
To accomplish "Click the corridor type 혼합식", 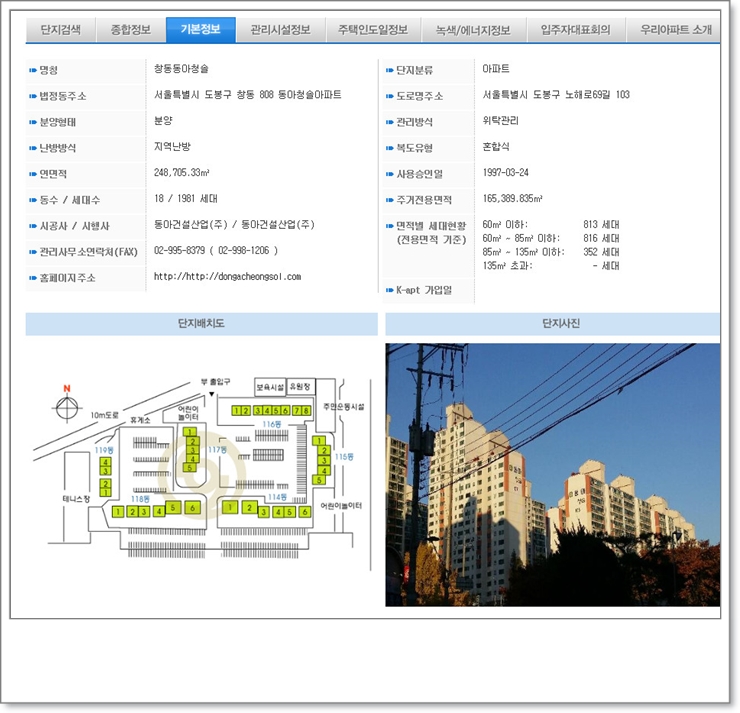I will point(496,147).
